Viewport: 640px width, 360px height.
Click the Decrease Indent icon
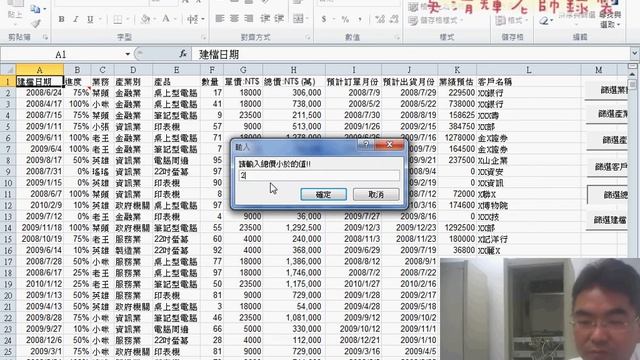pos(265,18)
